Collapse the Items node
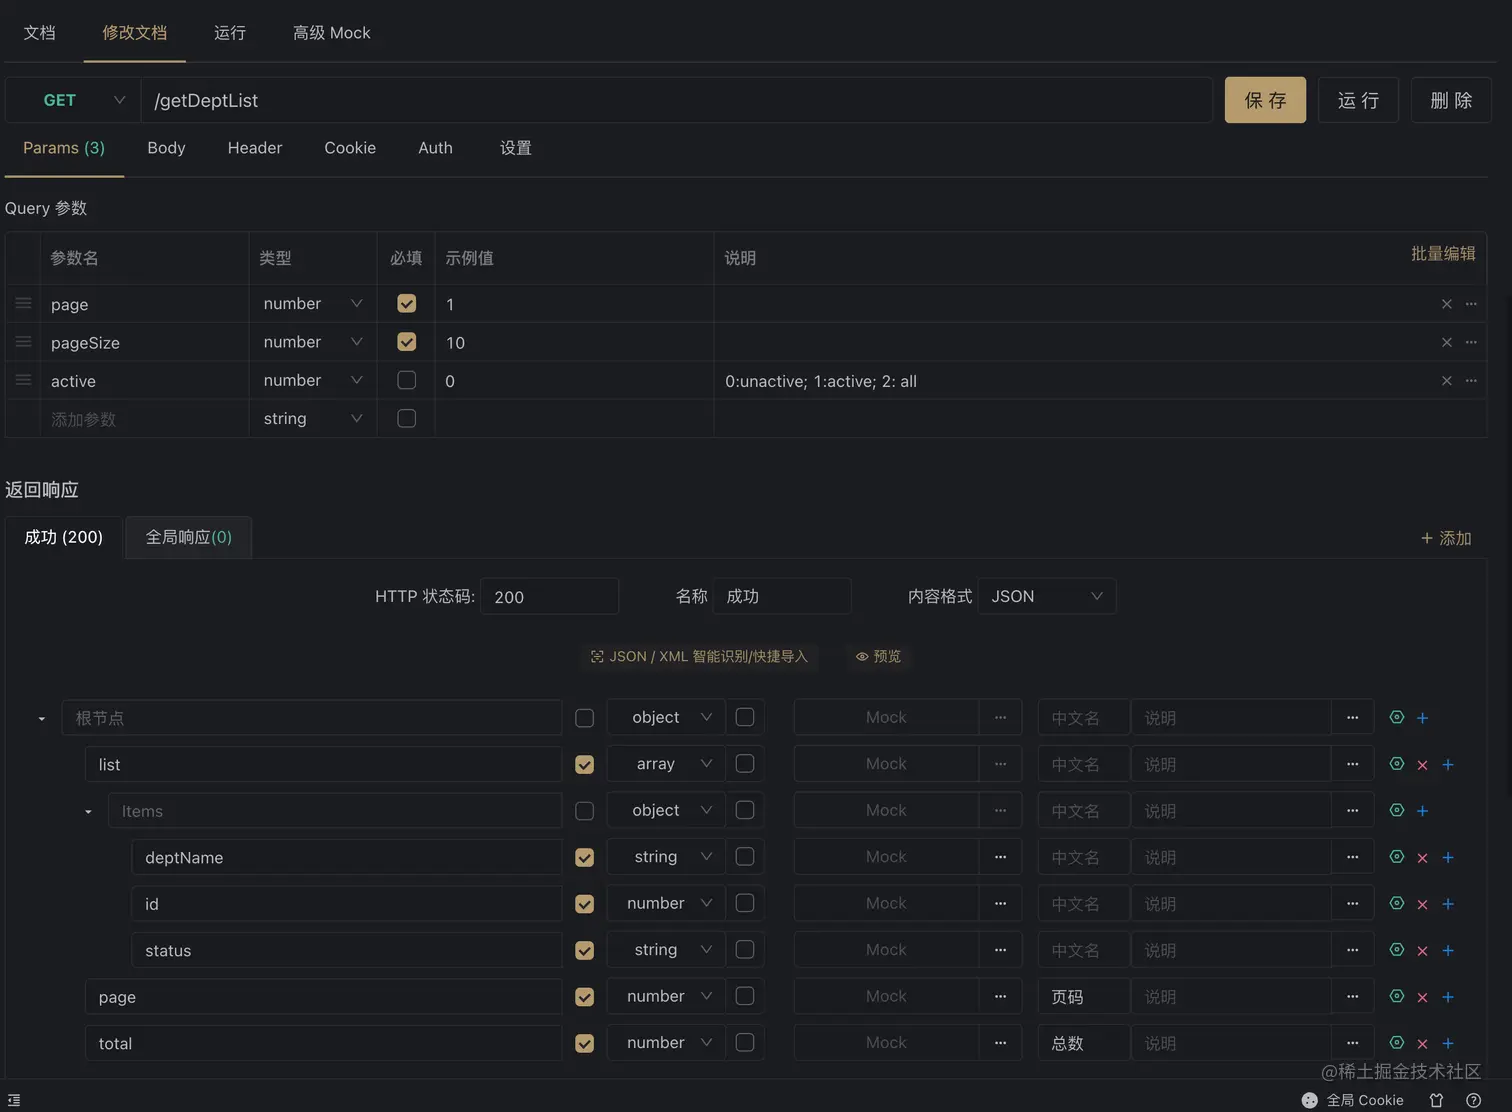Screen dimensions: 1512x1112 (x=88, y=812)
